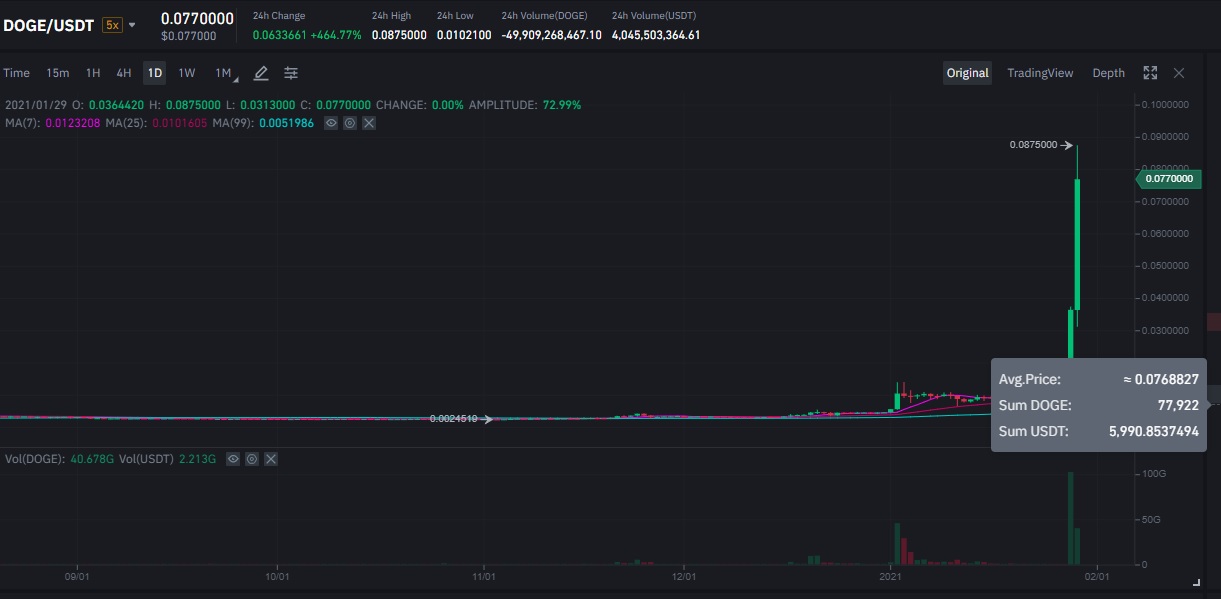Click the 5x leverage badge
The height and width of the screenshot is (599, 1221).
pyautogui.click(x=112, y=25)
